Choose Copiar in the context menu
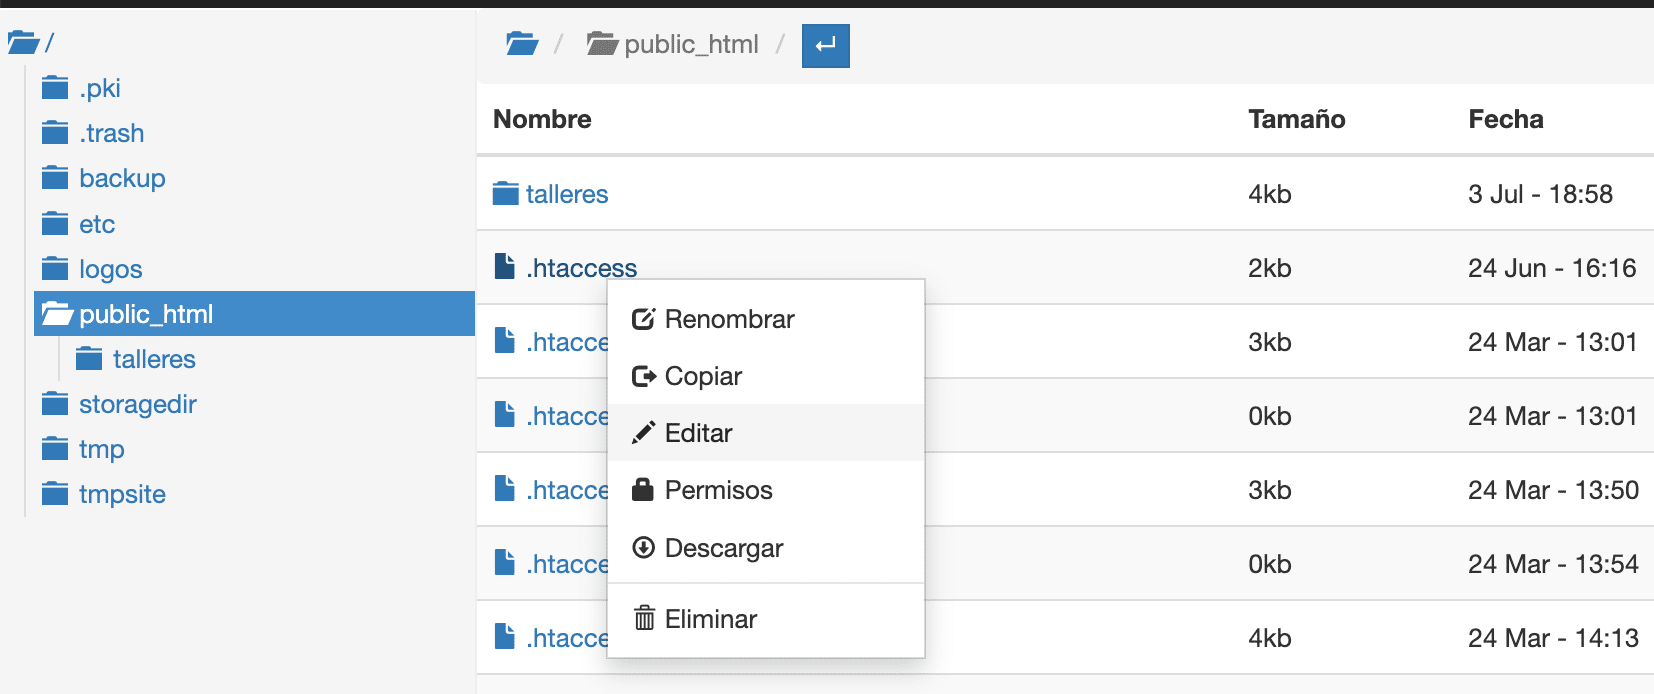The image size is (1654, 694). pos(703,376)
